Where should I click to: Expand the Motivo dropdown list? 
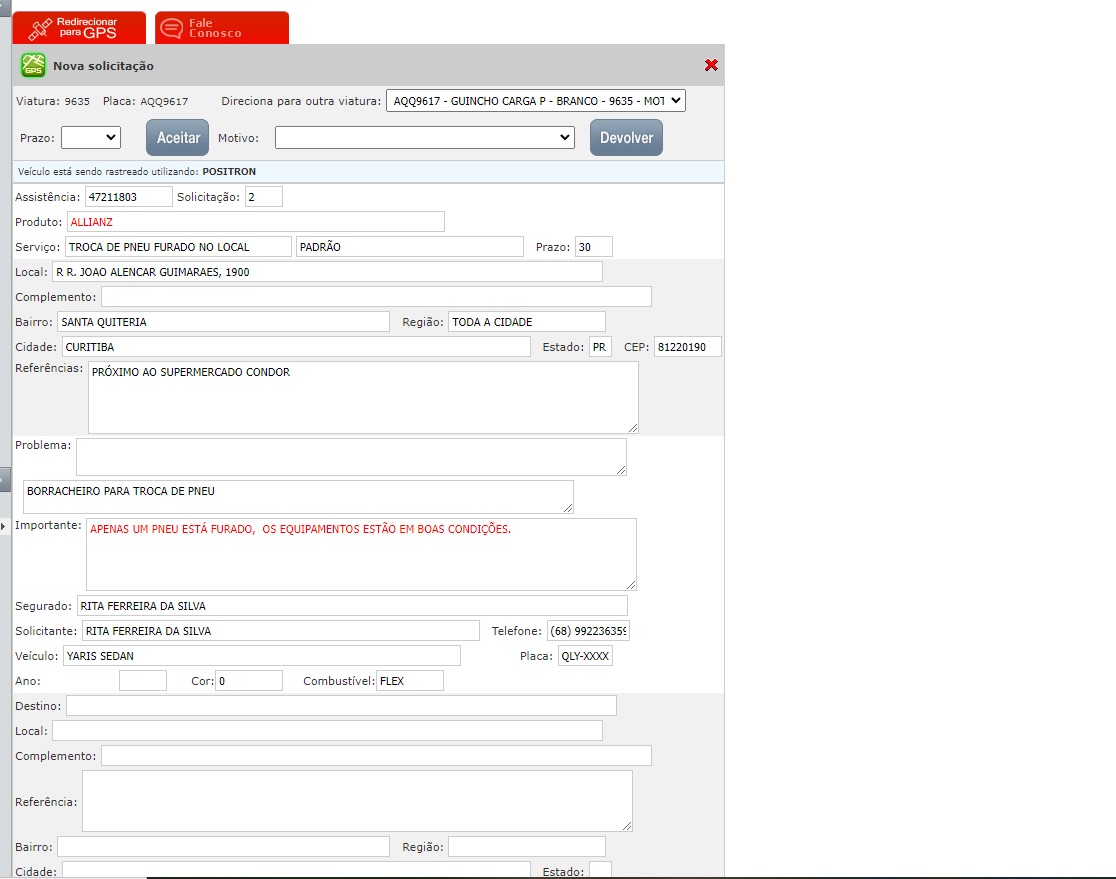coord(424,137)
